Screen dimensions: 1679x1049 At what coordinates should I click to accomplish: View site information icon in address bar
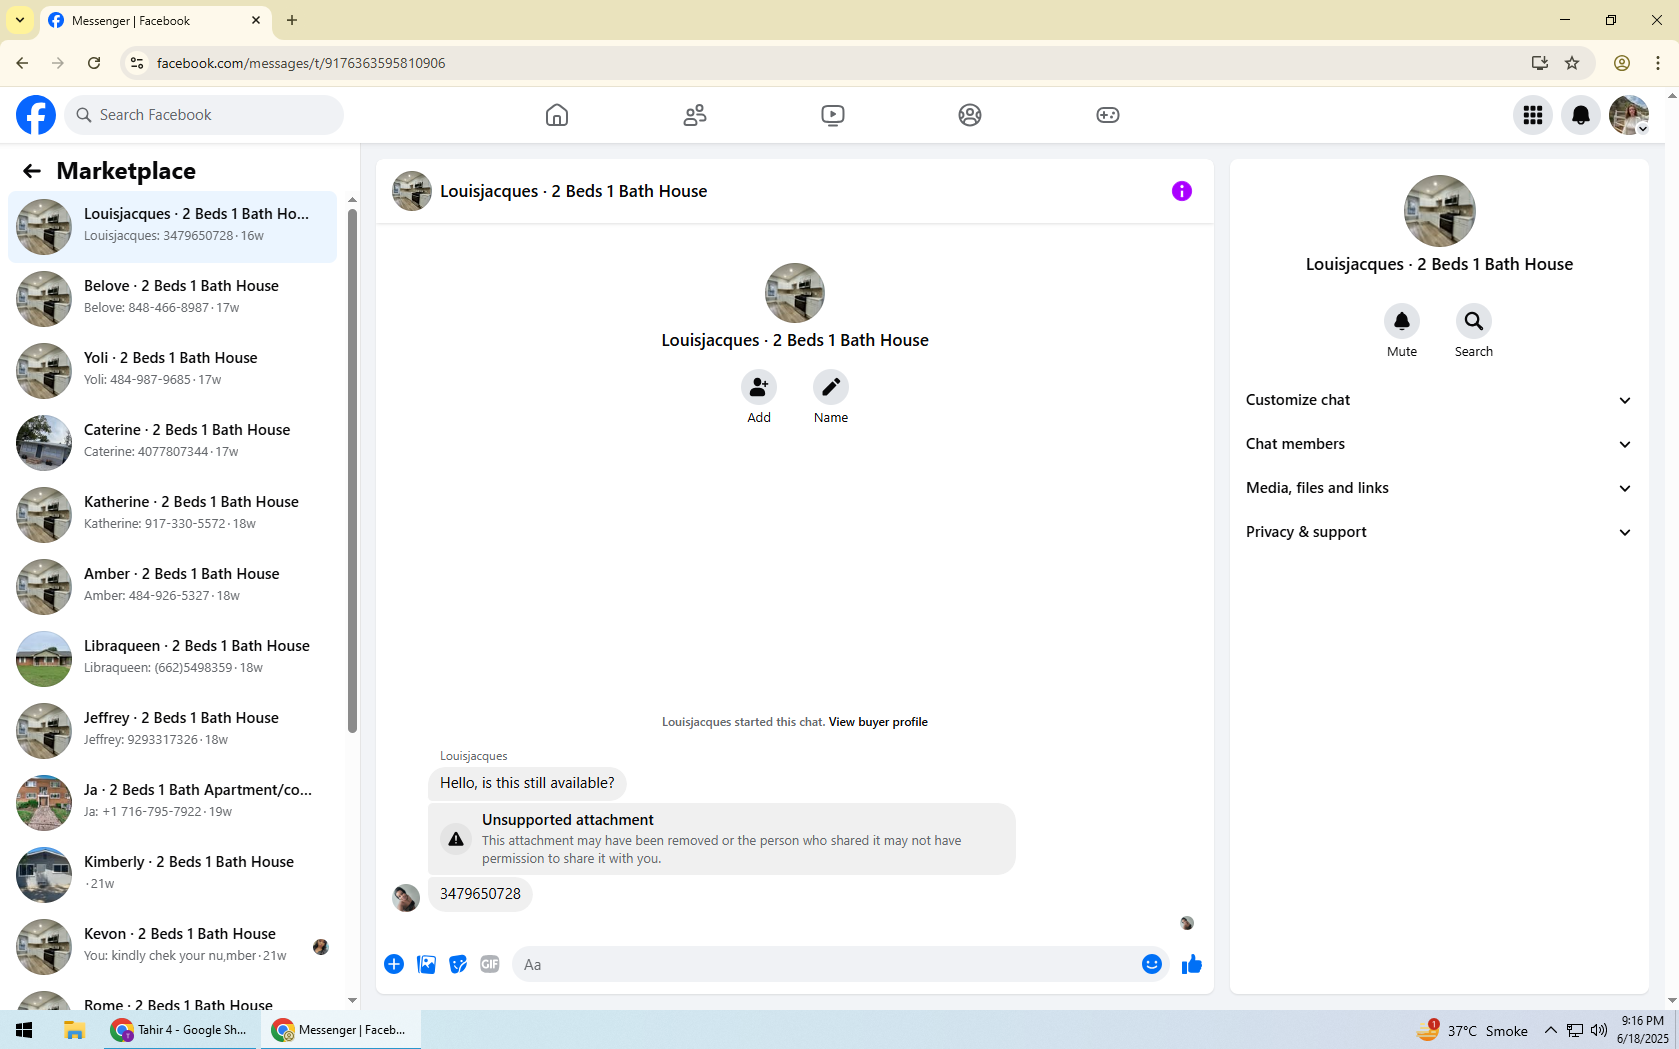pos(137,63)
